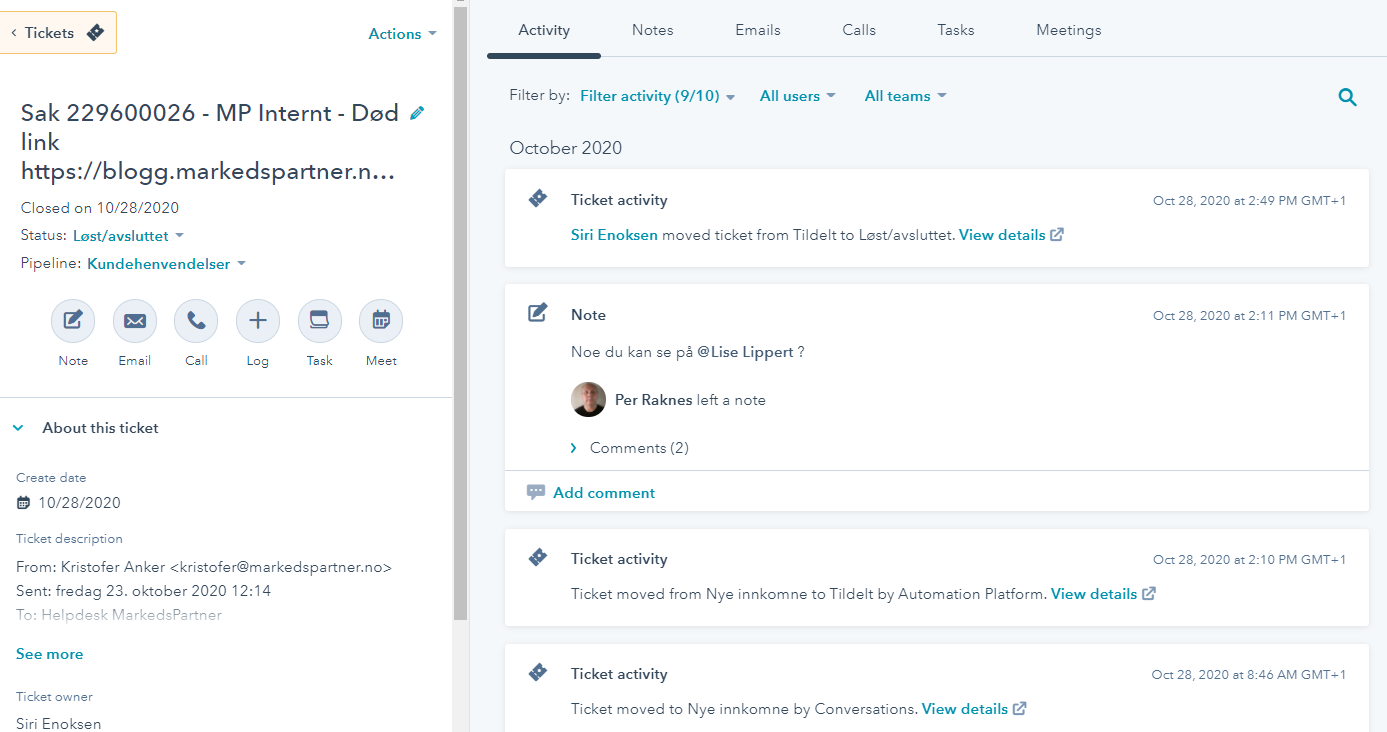The width and height of the screenshot is (1387, 732).
Task: Click Create date value 10/28/2020
Action: click(79, 503)
